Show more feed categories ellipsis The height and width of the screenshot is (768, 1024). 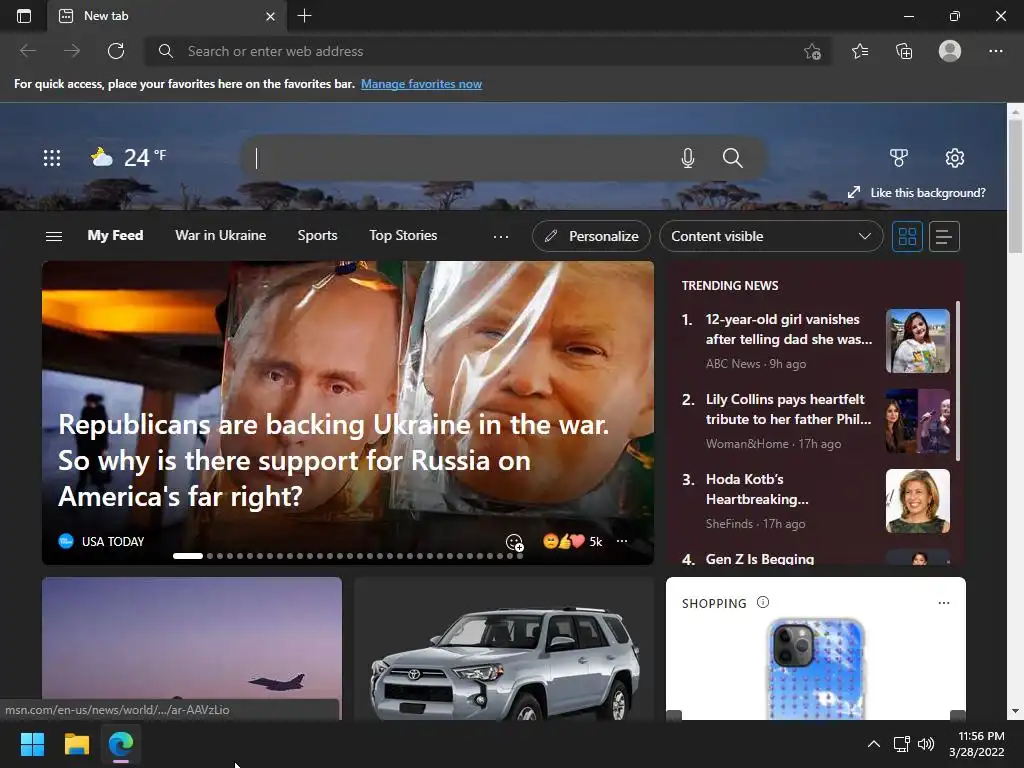click(501, 236)
